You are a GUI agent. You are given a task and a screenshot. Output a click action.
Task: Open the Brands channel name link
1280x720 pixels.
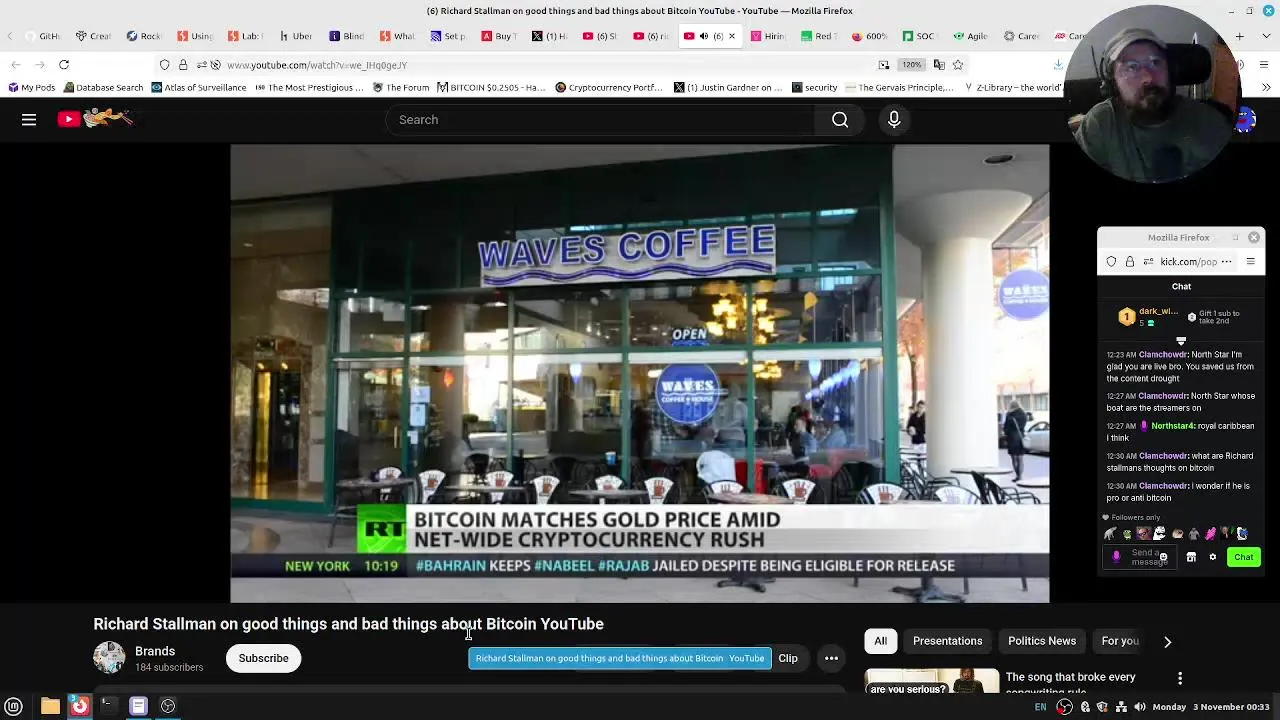[155, 651]
